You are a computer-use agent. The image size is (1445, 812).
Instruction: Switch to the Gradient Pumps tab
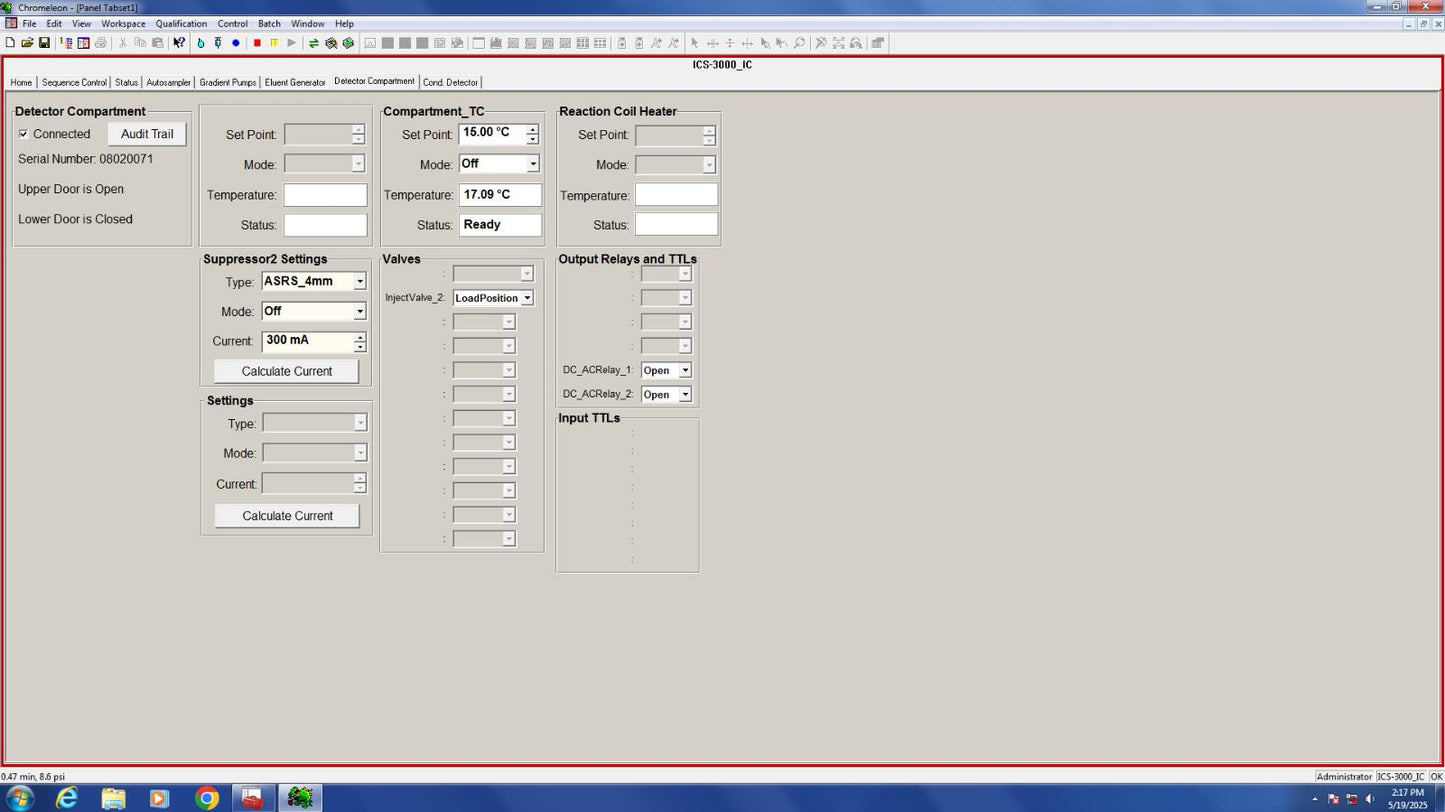(227, 82)
